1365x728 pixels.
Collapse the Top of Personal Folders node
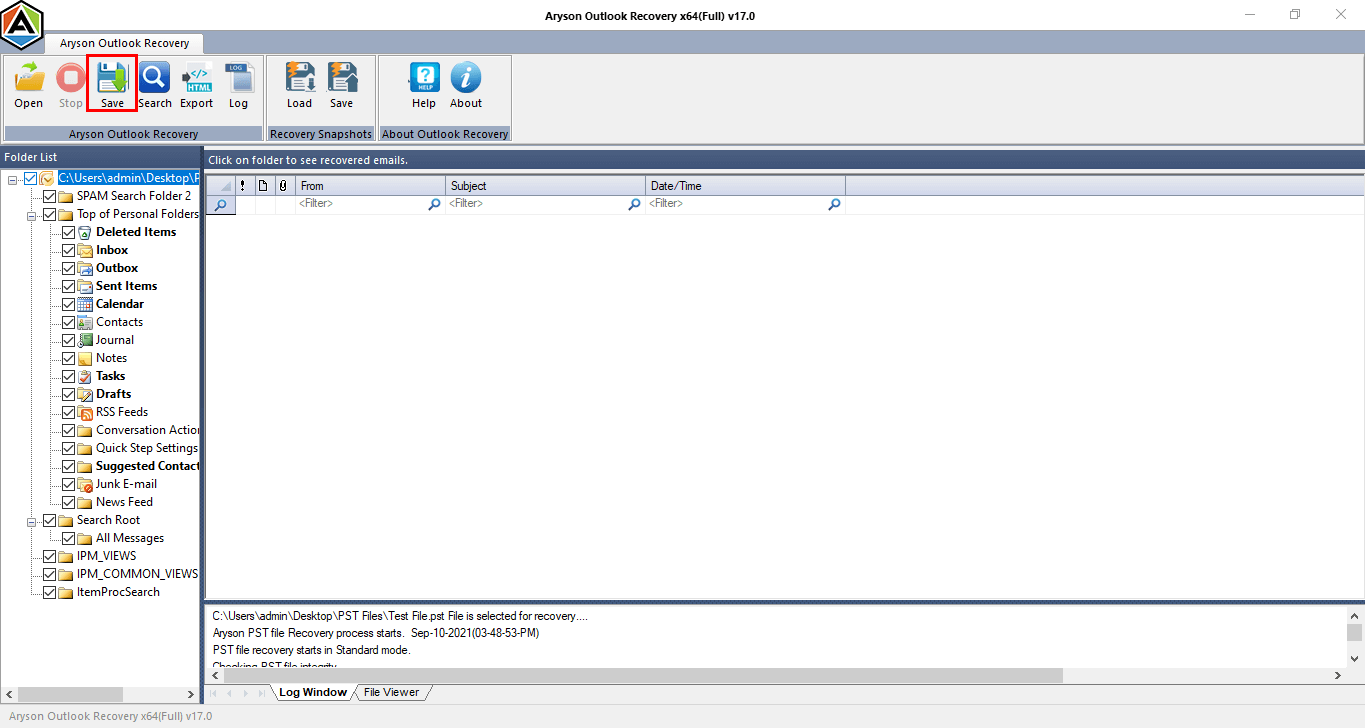(32, 215)
